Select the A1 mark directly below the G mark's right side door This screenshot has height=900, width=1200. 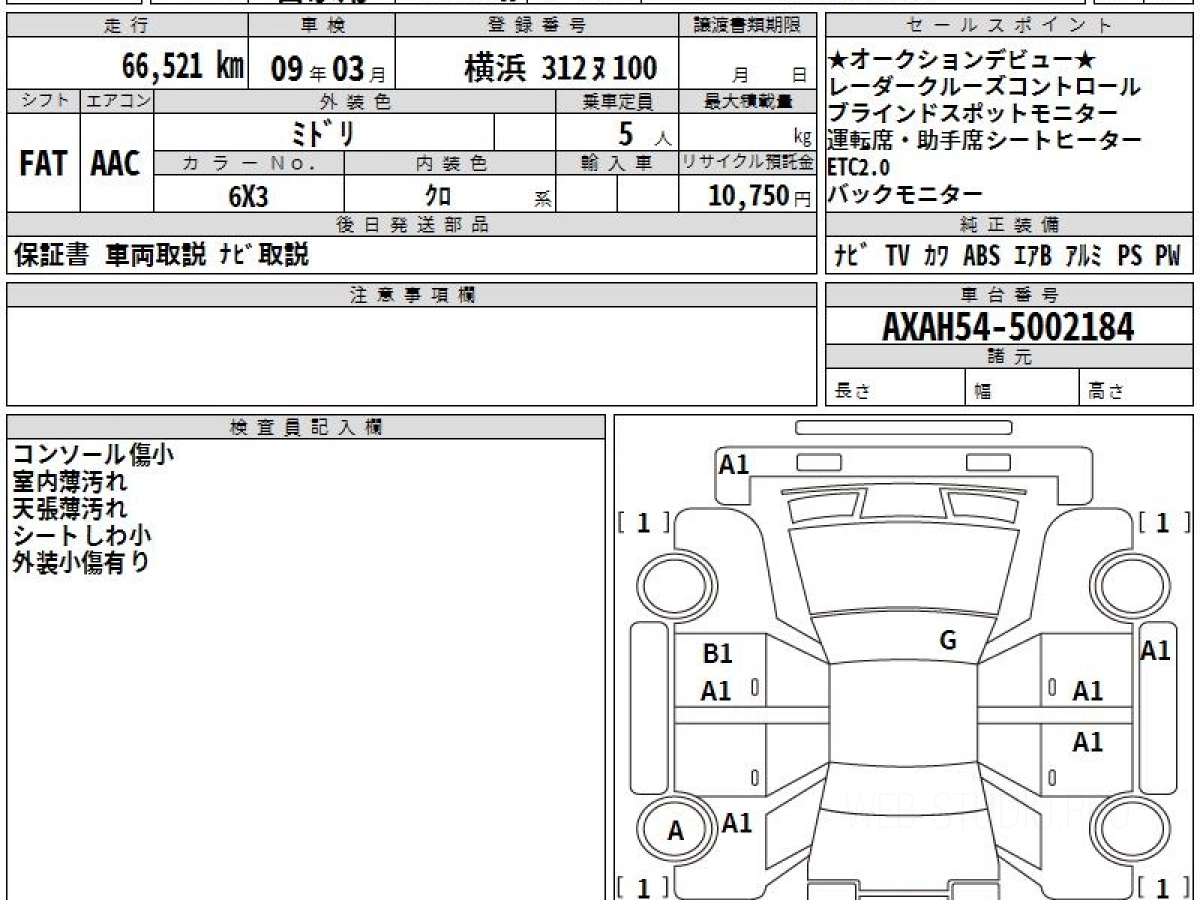1087,691
